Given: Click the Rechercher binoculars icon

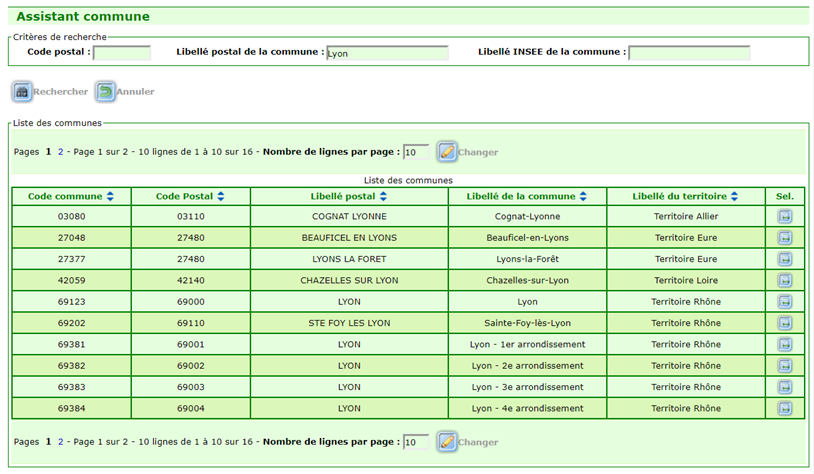Looking at the screenshot, I should [22, 92].
